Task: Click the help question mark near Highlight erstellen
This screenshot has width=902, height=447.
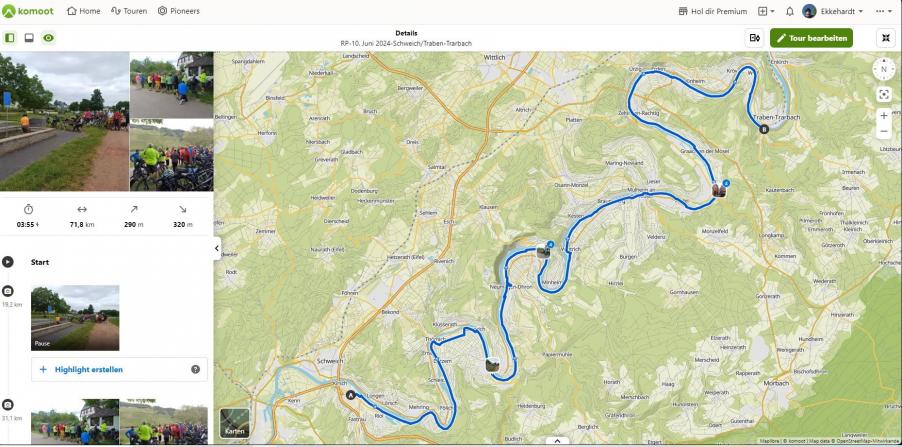Action: click(195, 369)
